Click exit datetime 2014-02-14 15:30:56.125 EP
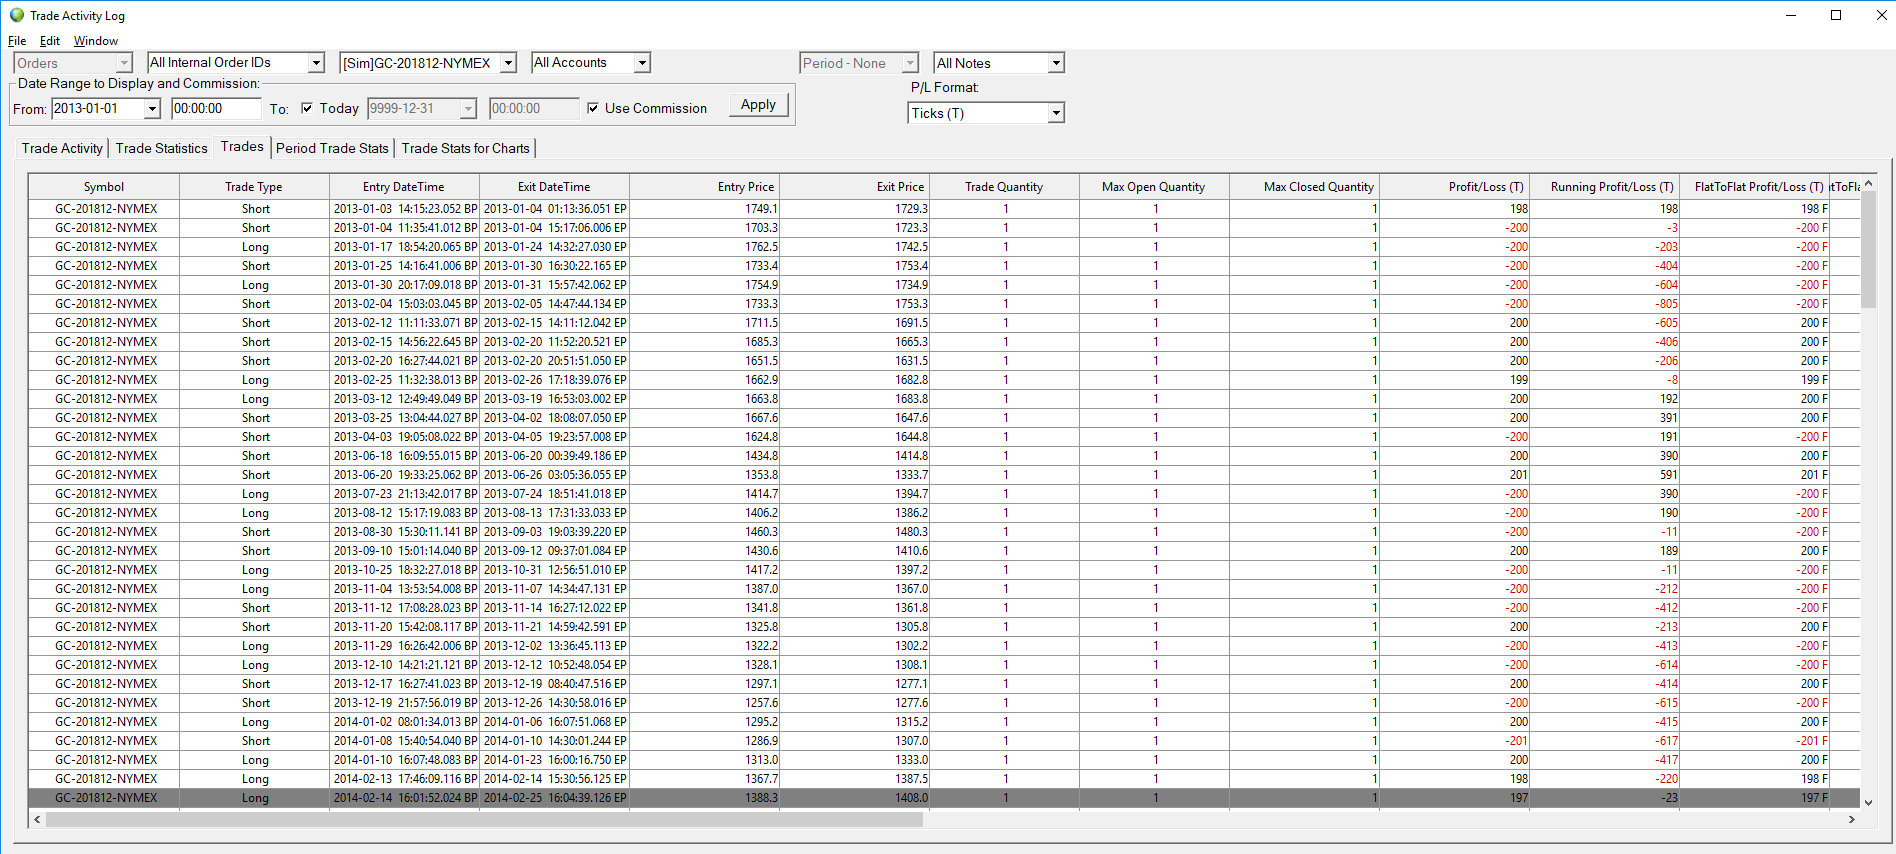This screenshot has height=854, width=1896. [x=554, y=779]
